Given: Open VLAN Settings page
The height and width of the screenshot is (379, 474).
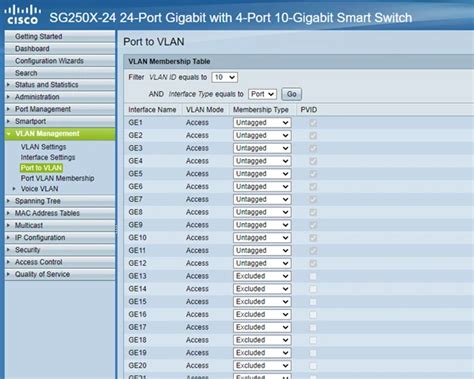Looking at the screenshot, I should pyautogui.click(x=43, y=147).
